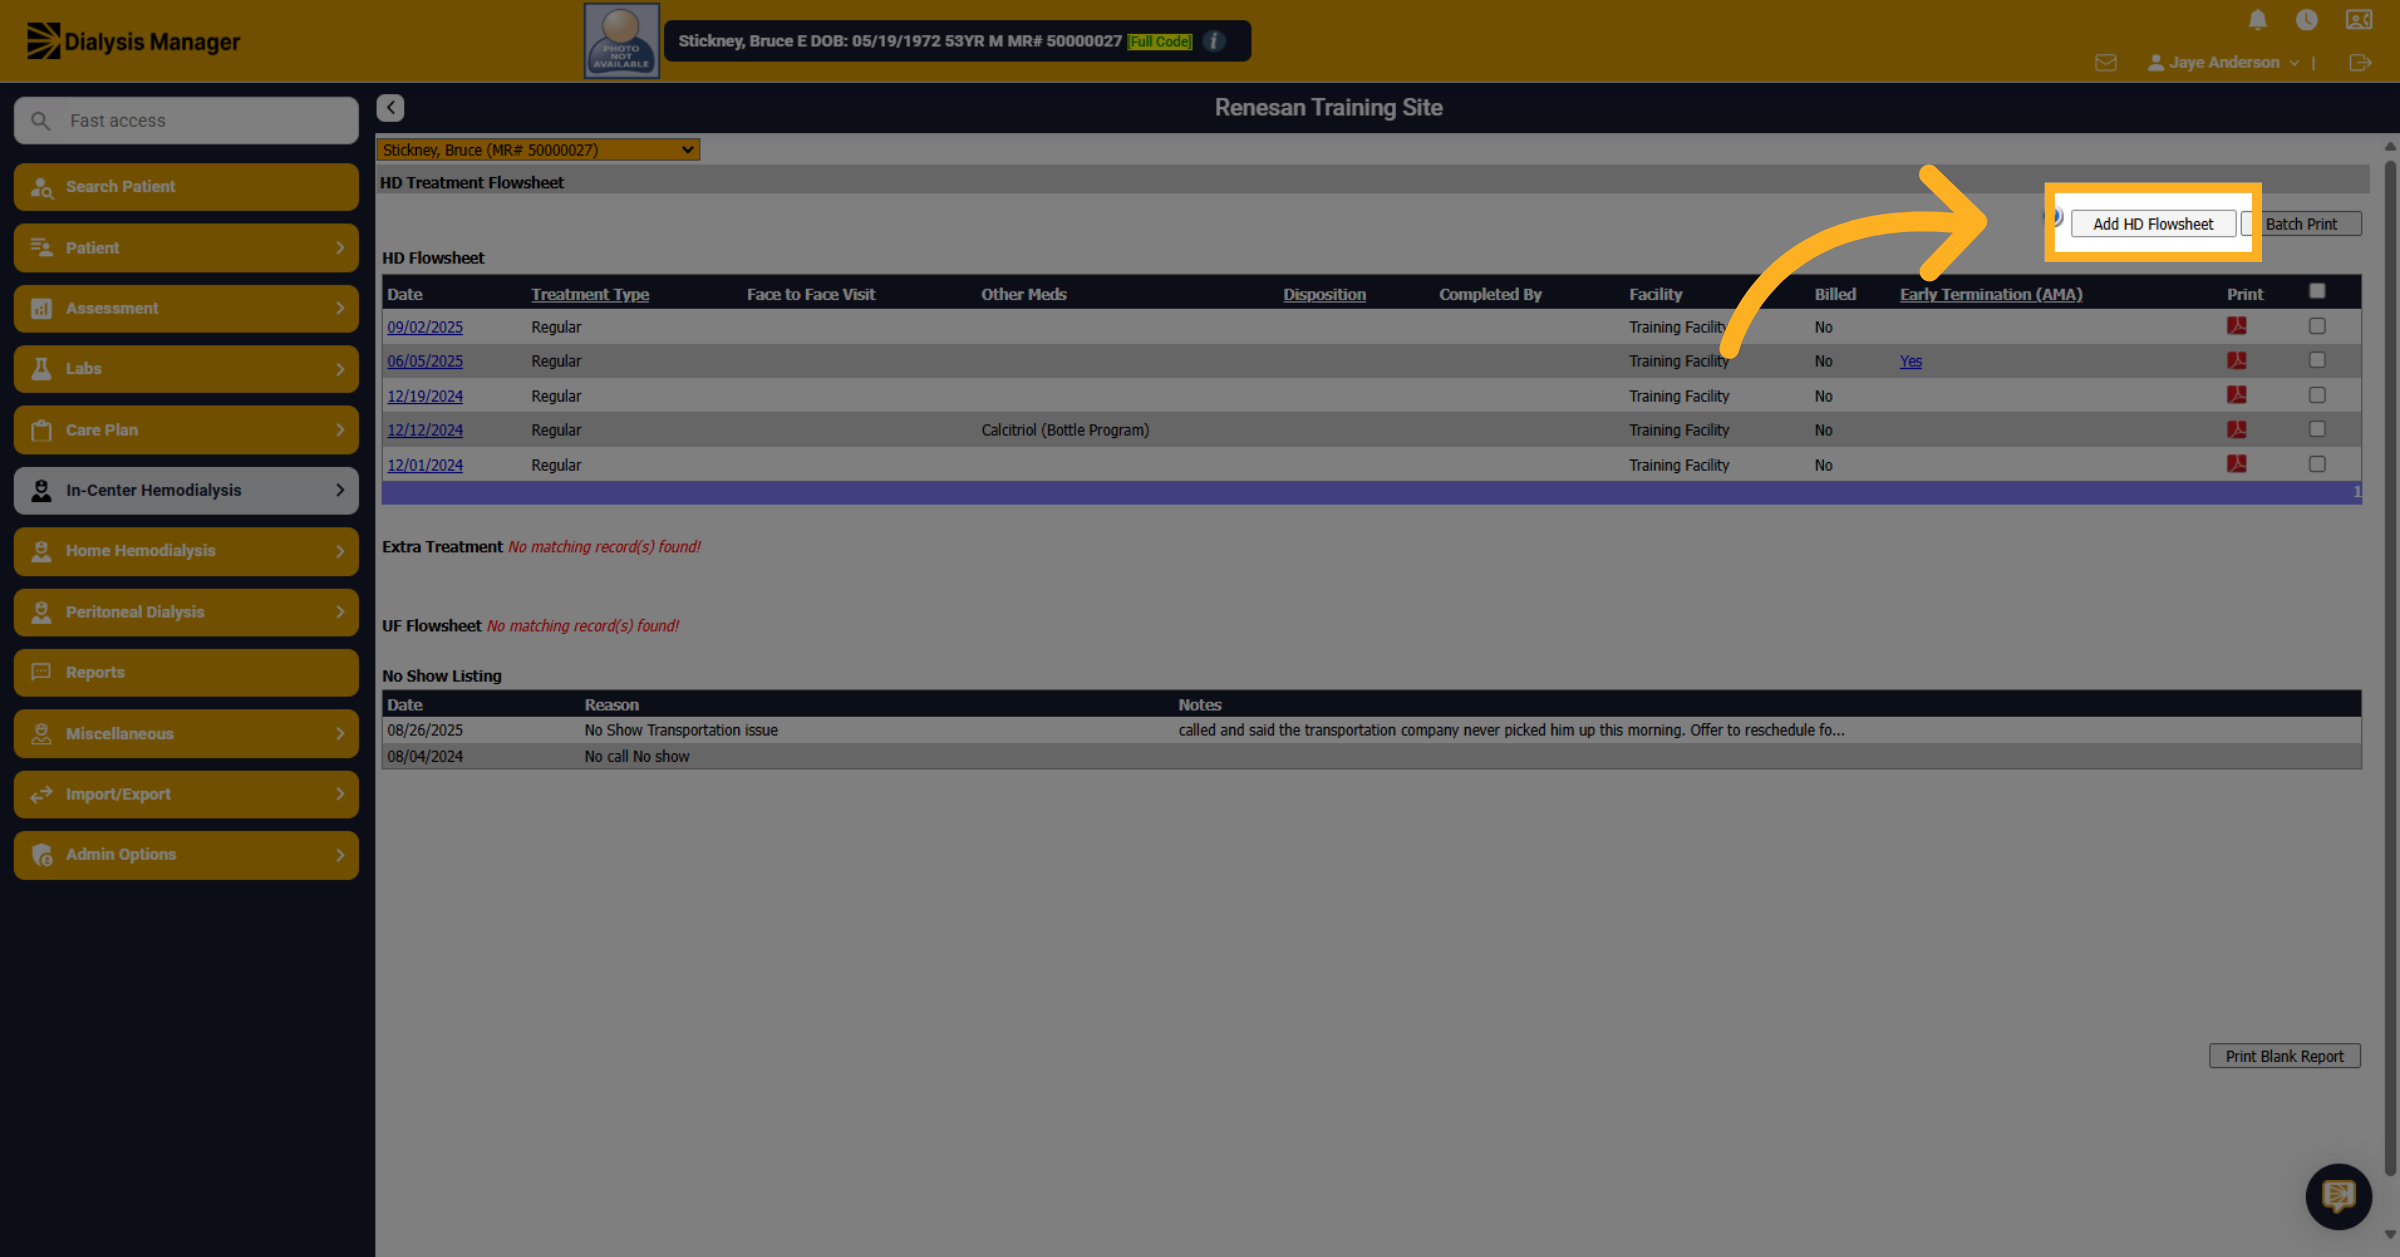This screenshot has height=1257, width=2400.
Task: Open Home Hemodialysis menu
Action: [x=186, y=551]
